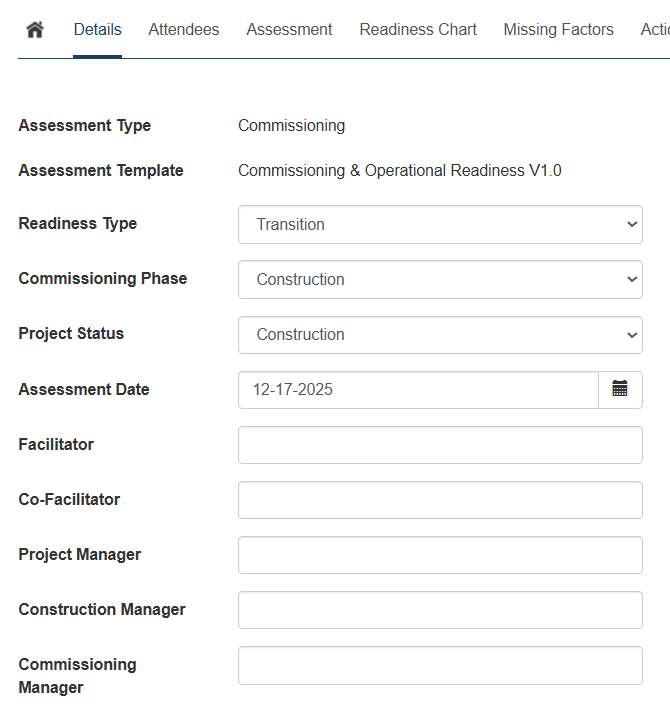Open the Commissioning Phase dropdown

coord(440,279)
